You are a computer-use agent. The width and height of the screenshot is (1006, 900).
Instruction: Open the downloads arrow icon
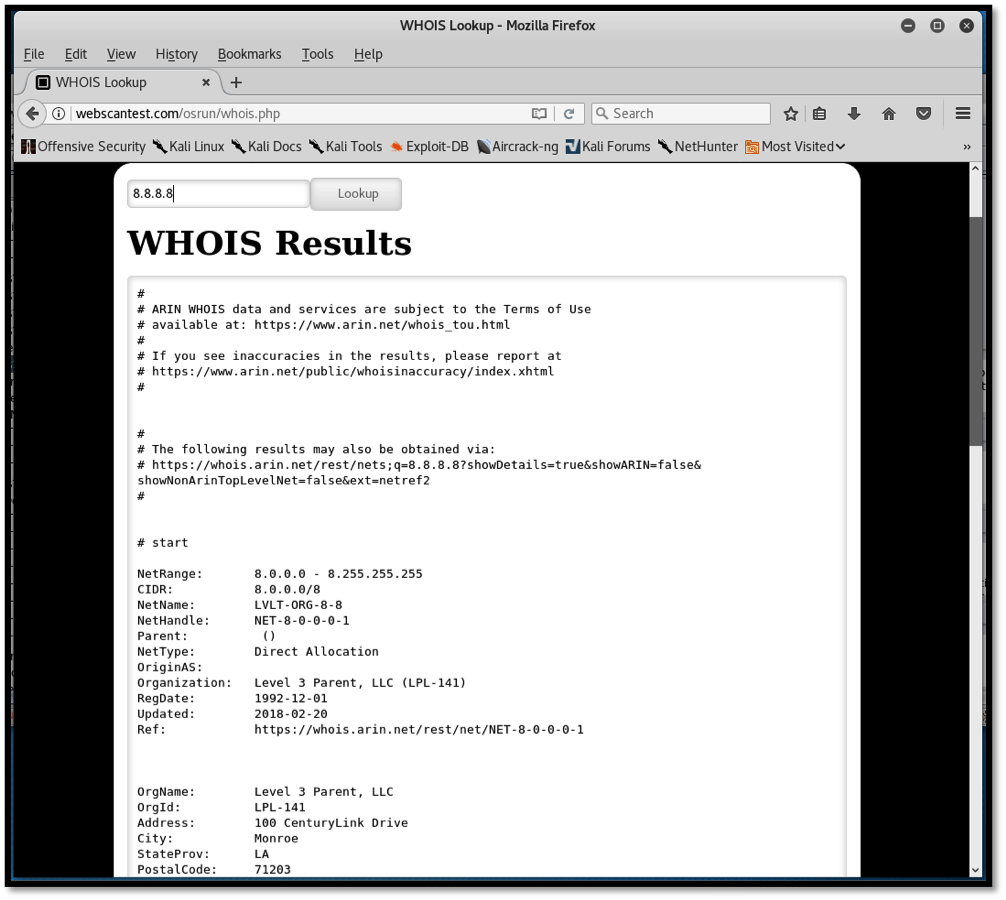(854, 114)
